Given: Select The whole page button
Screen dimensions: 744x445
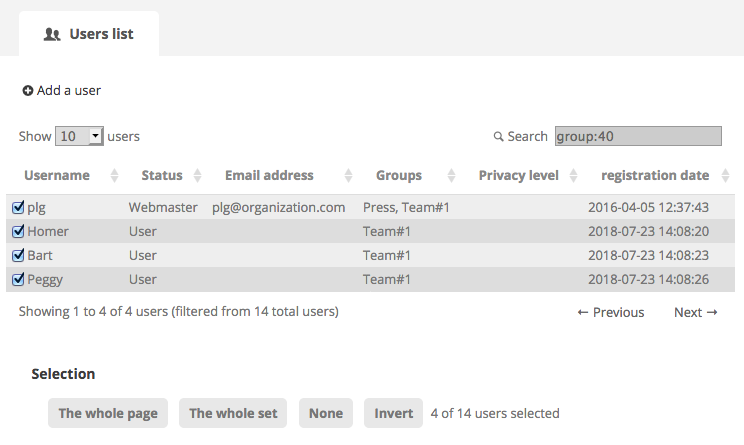Looking at the screenshot, I should point(108,413).
